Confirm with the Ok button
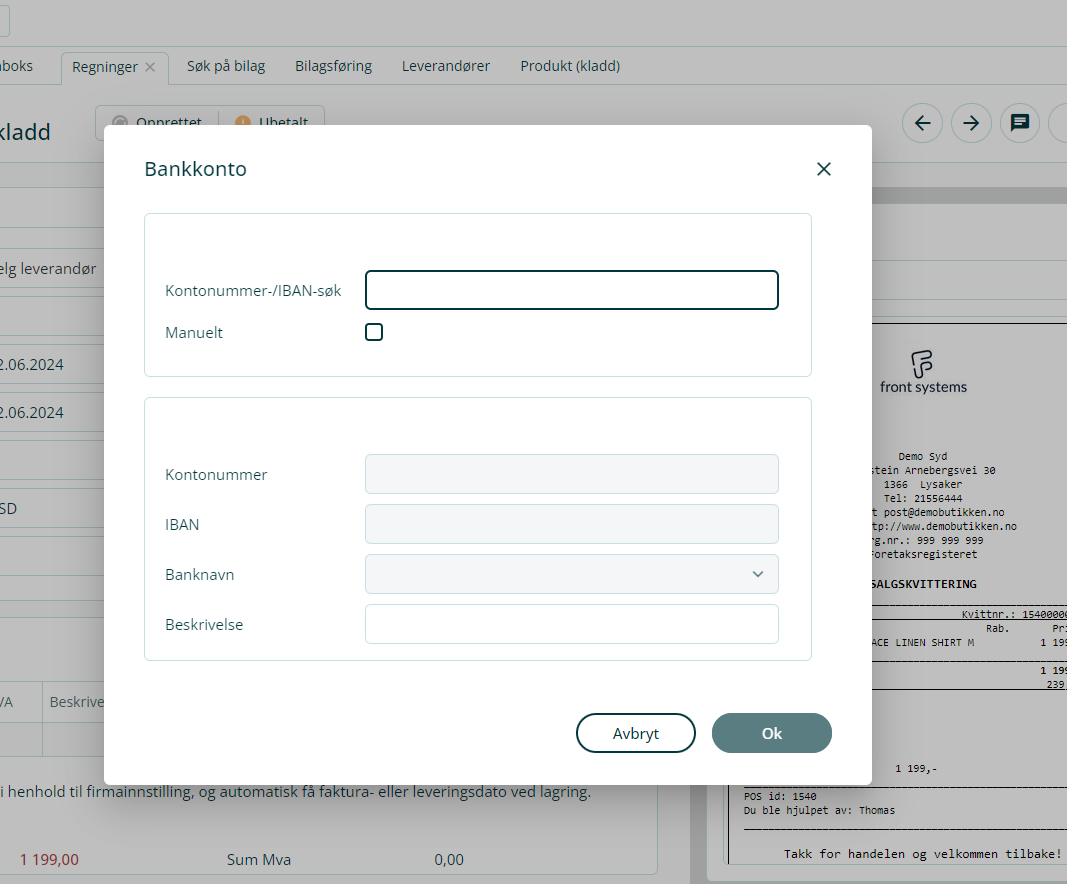 tap(771, 733)
